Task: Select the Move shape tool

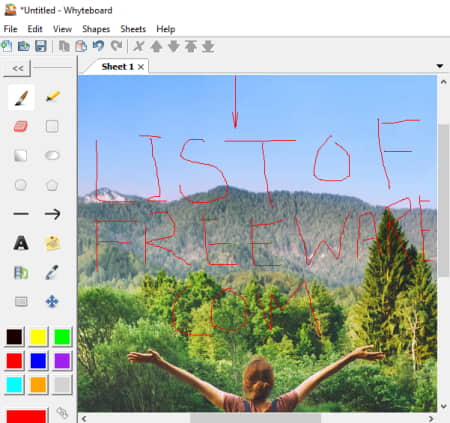Action: (52, 302)
